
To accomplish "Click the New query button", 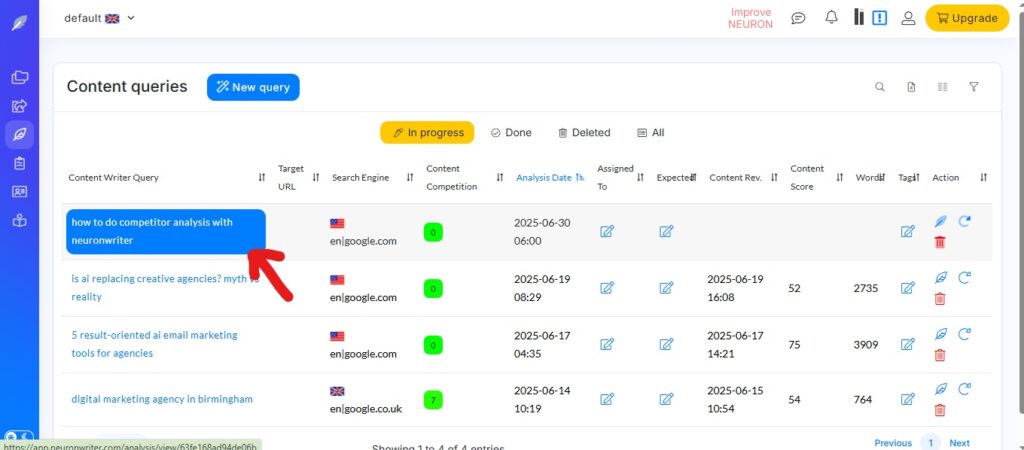I will (x=253, y=87).
